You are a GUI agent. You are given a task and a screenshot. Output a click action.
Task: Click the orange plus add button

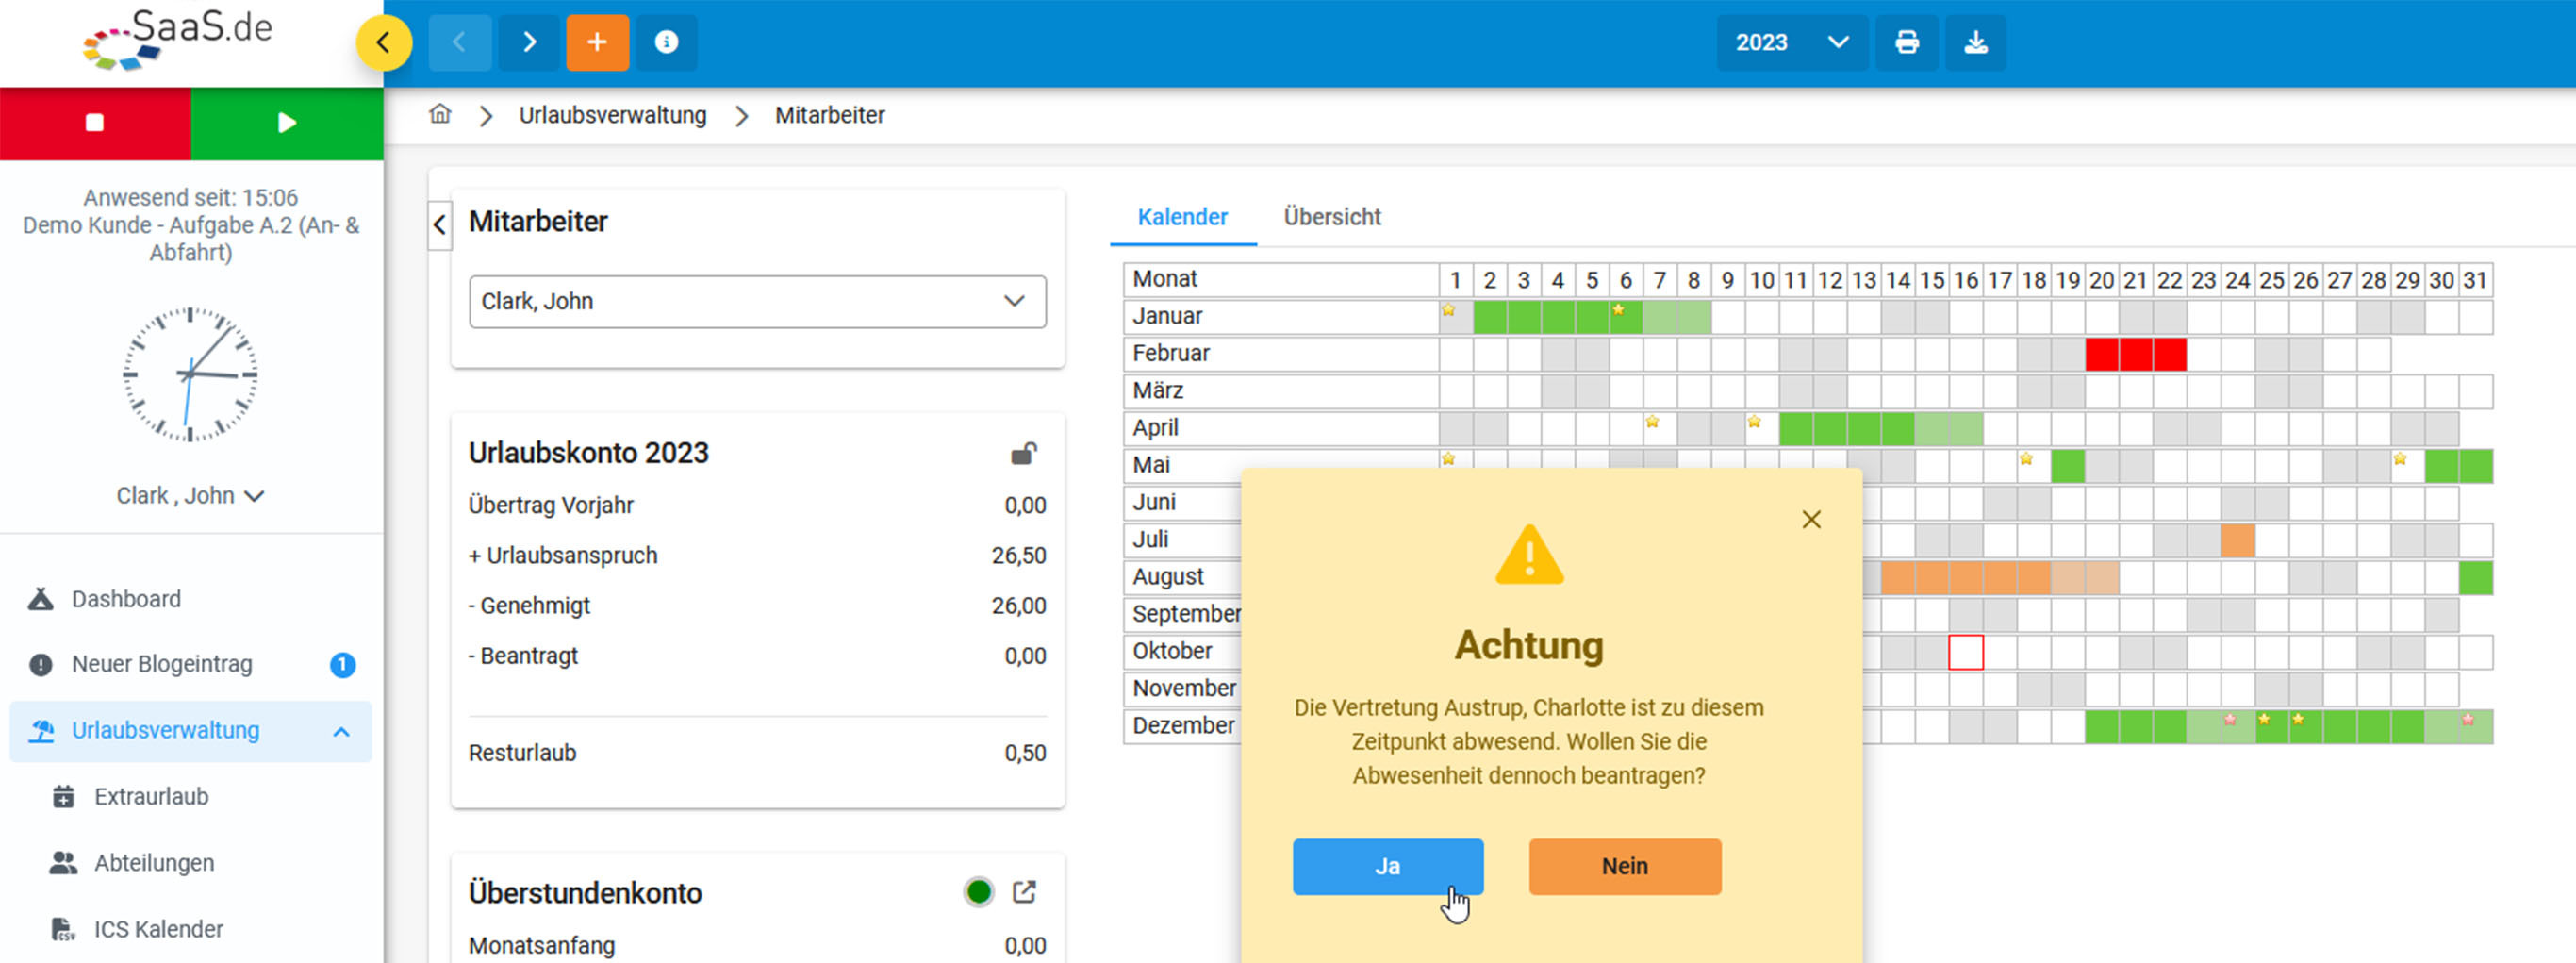597,42
